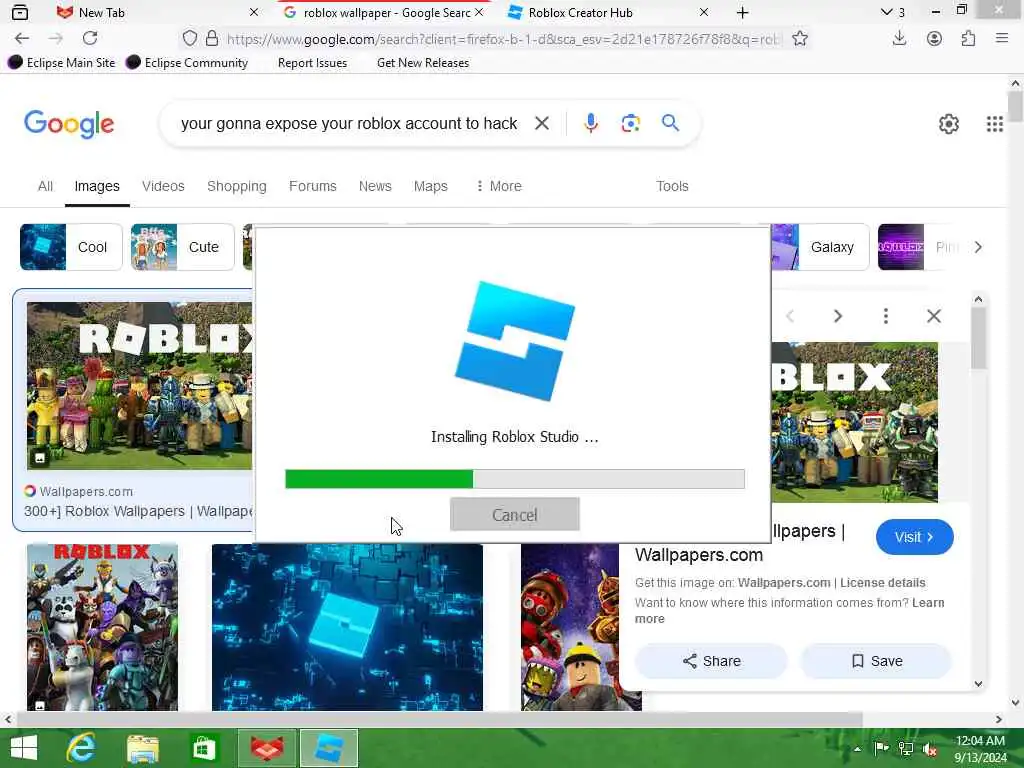Cancel the Roblox Studio installation

pyautogui.click(x=515, y=515)
